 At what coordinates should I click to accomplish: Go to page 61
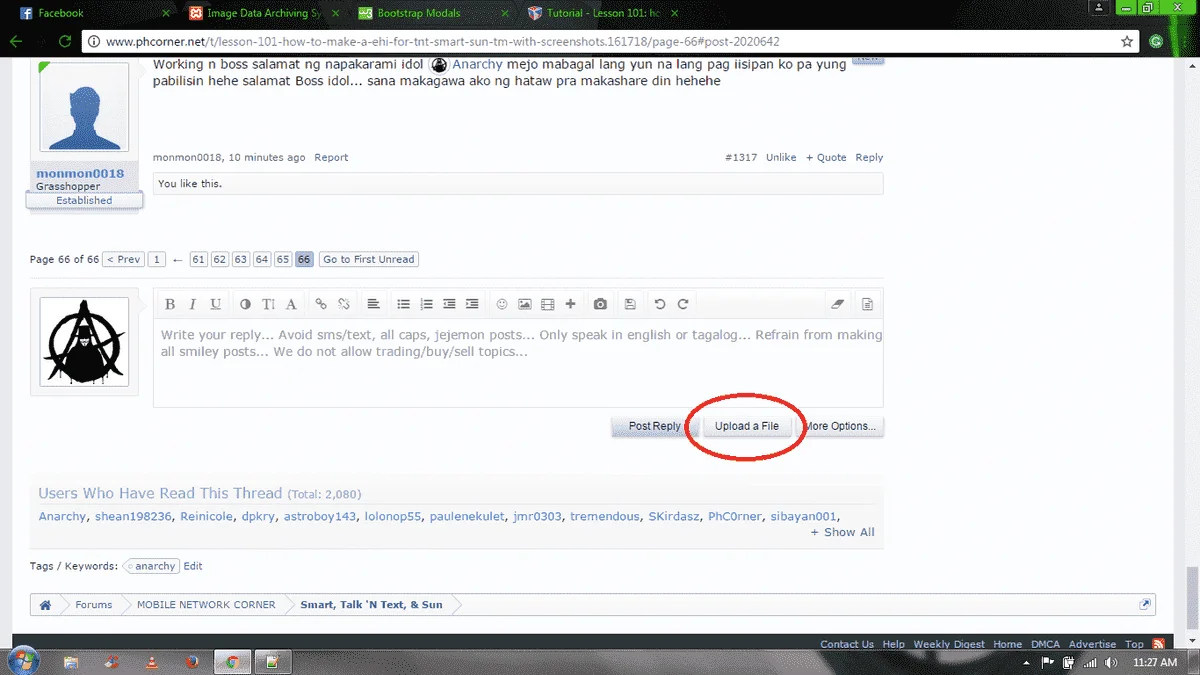199,259
